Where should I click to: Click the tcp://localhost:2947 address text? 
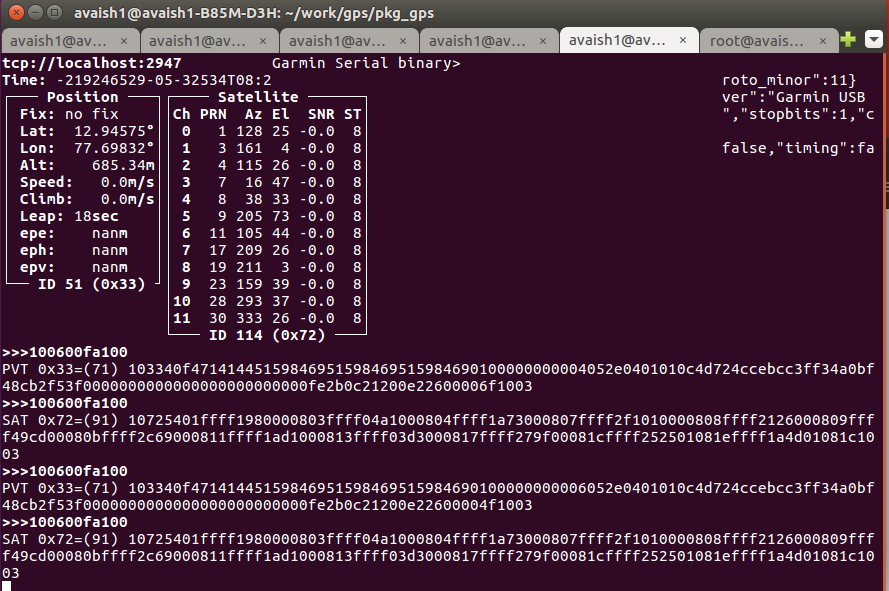(92, 63)
